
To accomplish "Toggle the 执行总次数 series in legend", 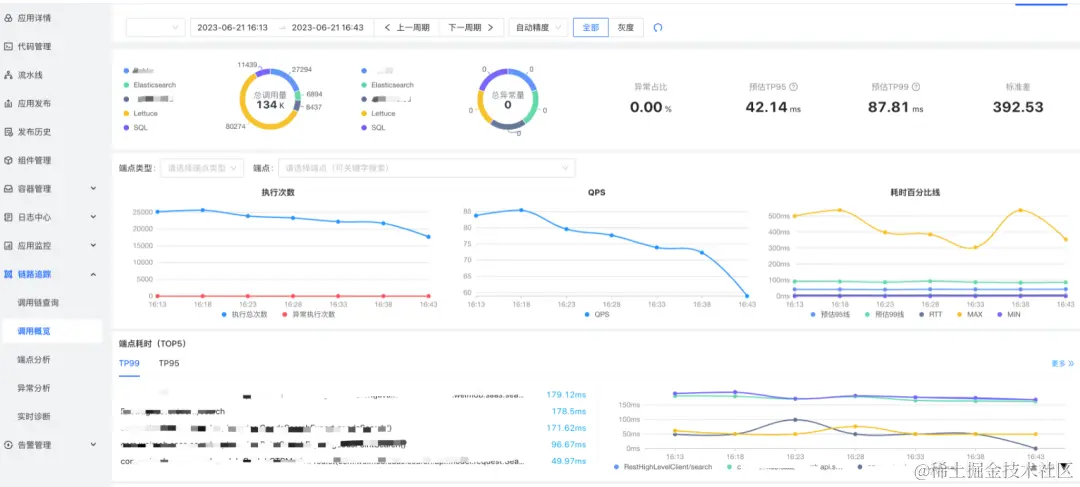I will click(x=243, y=314).
